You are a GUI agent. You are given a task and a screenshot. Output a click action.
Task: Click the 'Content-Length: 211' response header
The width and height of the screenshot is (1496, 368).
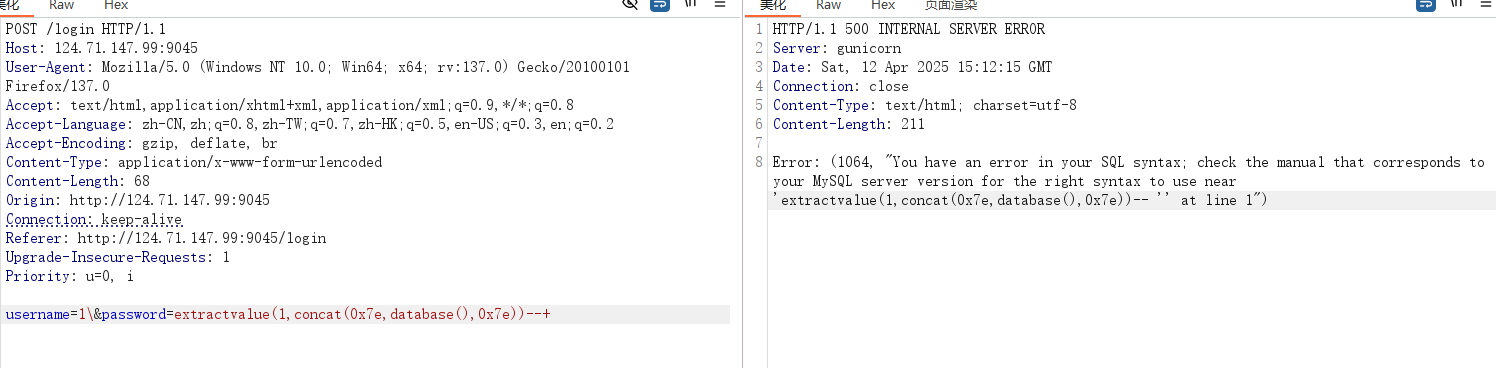[848, 124]
